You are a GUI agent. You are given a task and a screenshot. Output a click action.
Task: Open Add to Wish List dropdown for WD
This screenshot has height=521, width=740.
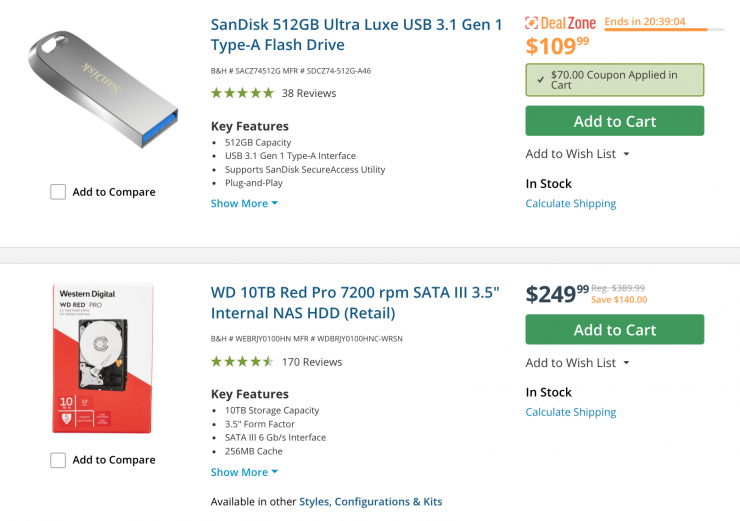[x=578, y=363]
